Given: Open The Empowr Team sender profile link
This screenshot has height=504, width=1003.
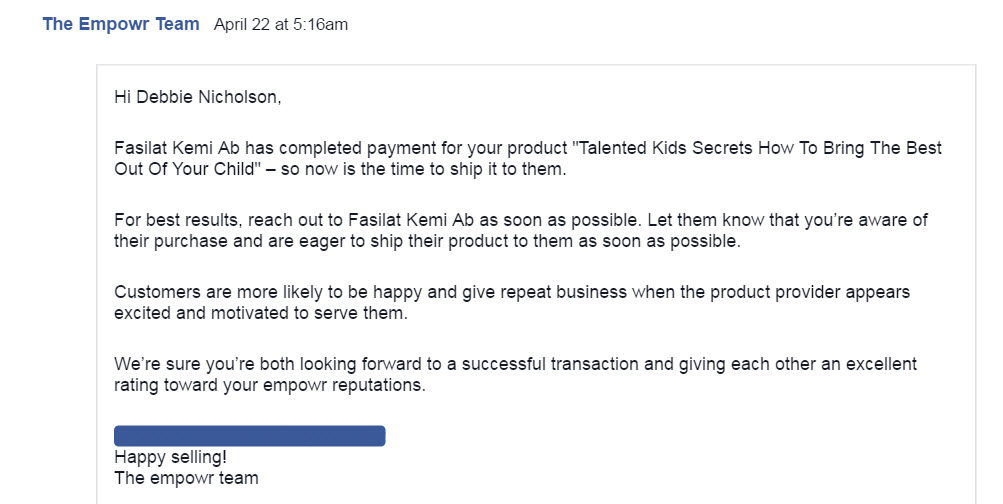Looking at the screenshot, I should pyautogui.click(x=121, y=24).
